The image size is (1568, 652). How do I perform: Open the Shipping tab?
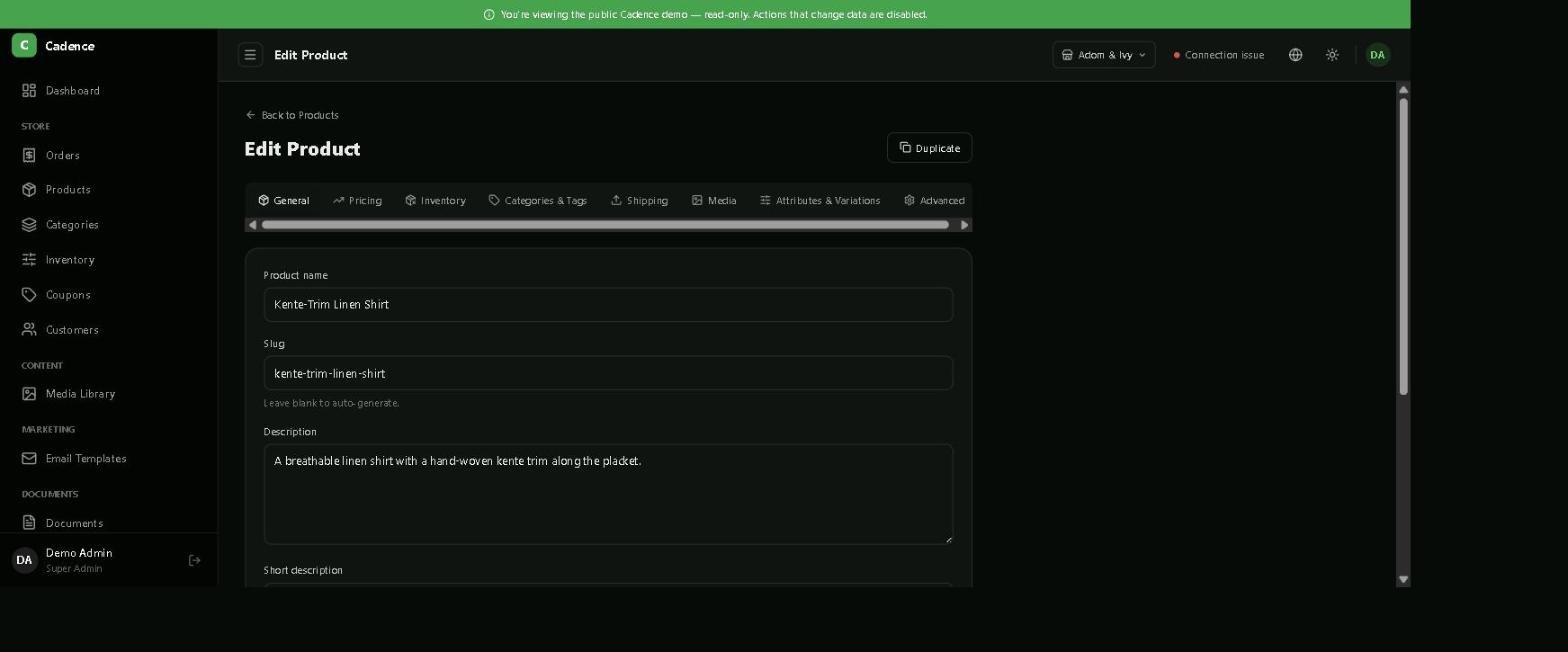pos(639,201)
